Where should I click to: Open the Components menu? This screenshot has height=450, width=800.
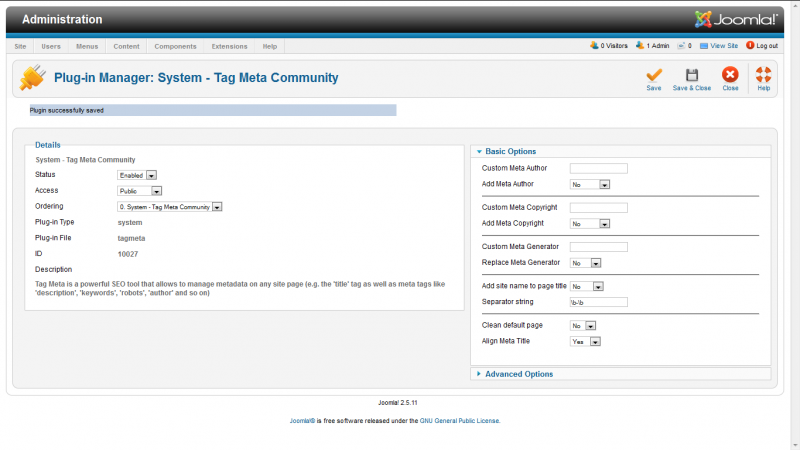coord(176,46)
